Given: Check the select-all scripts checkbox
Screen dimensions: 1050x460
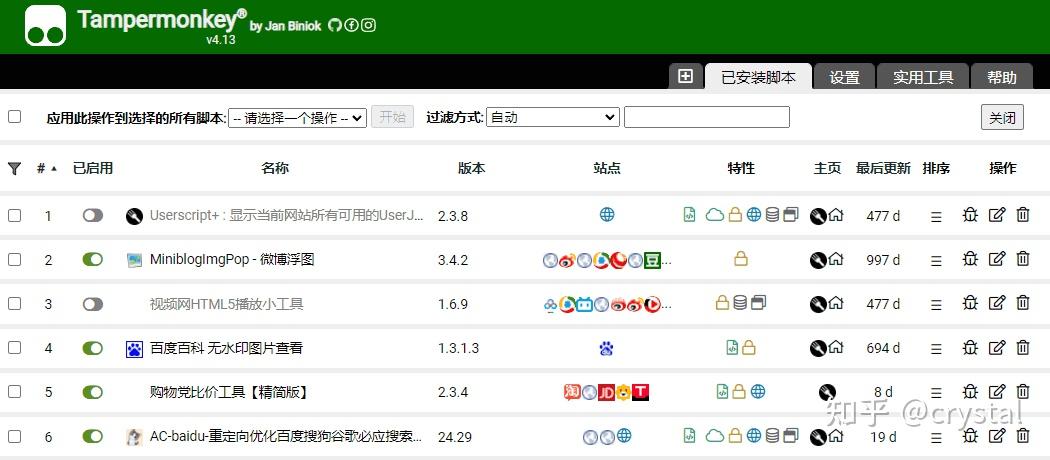Looking at the screenshot, I should click(x=14, y=117).
